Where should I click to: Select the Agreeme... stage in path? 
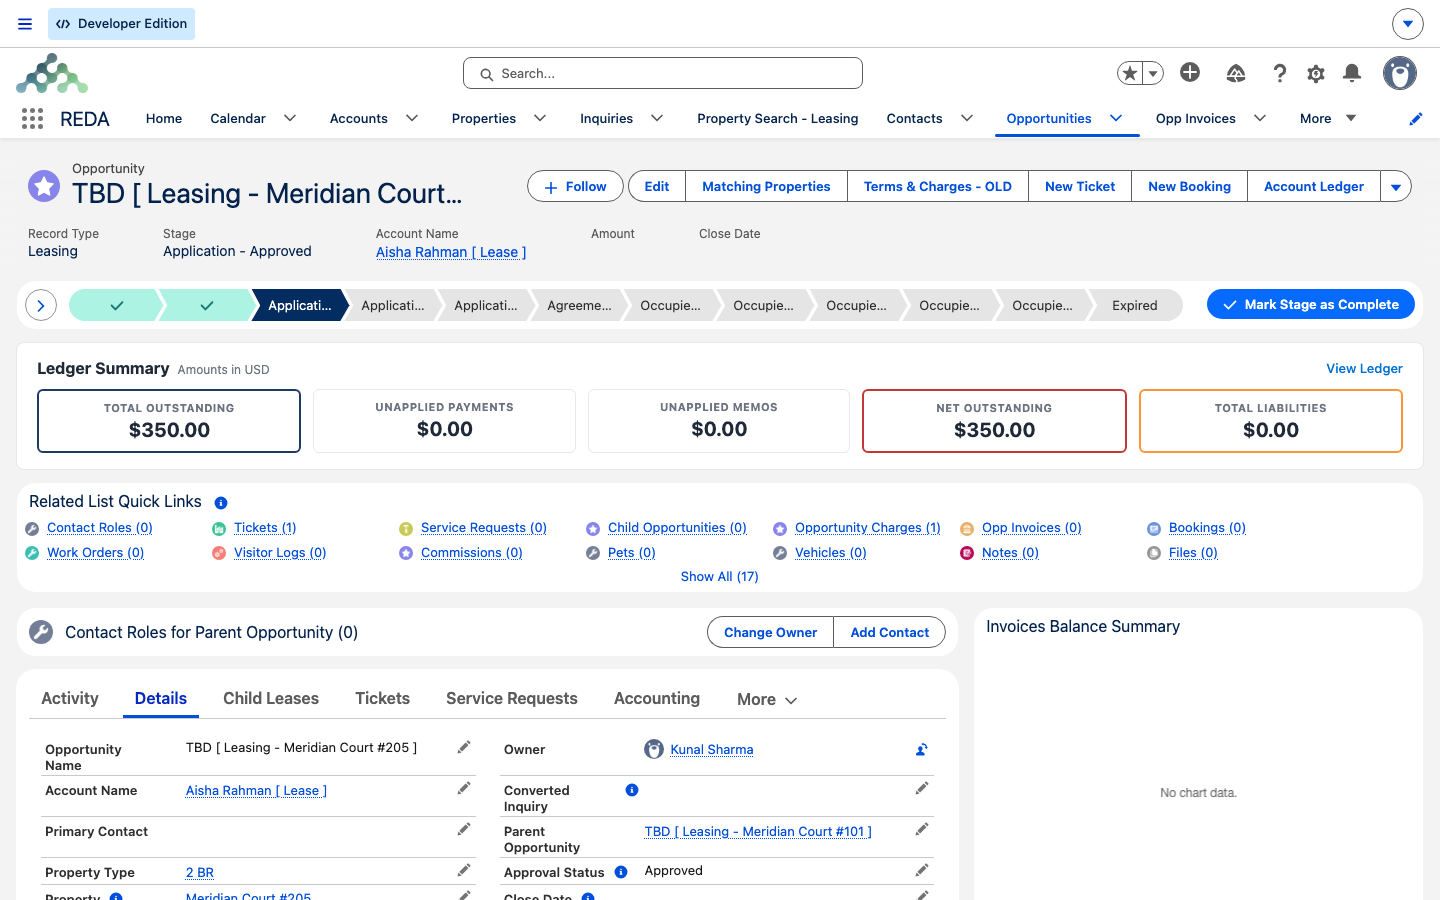579,305
